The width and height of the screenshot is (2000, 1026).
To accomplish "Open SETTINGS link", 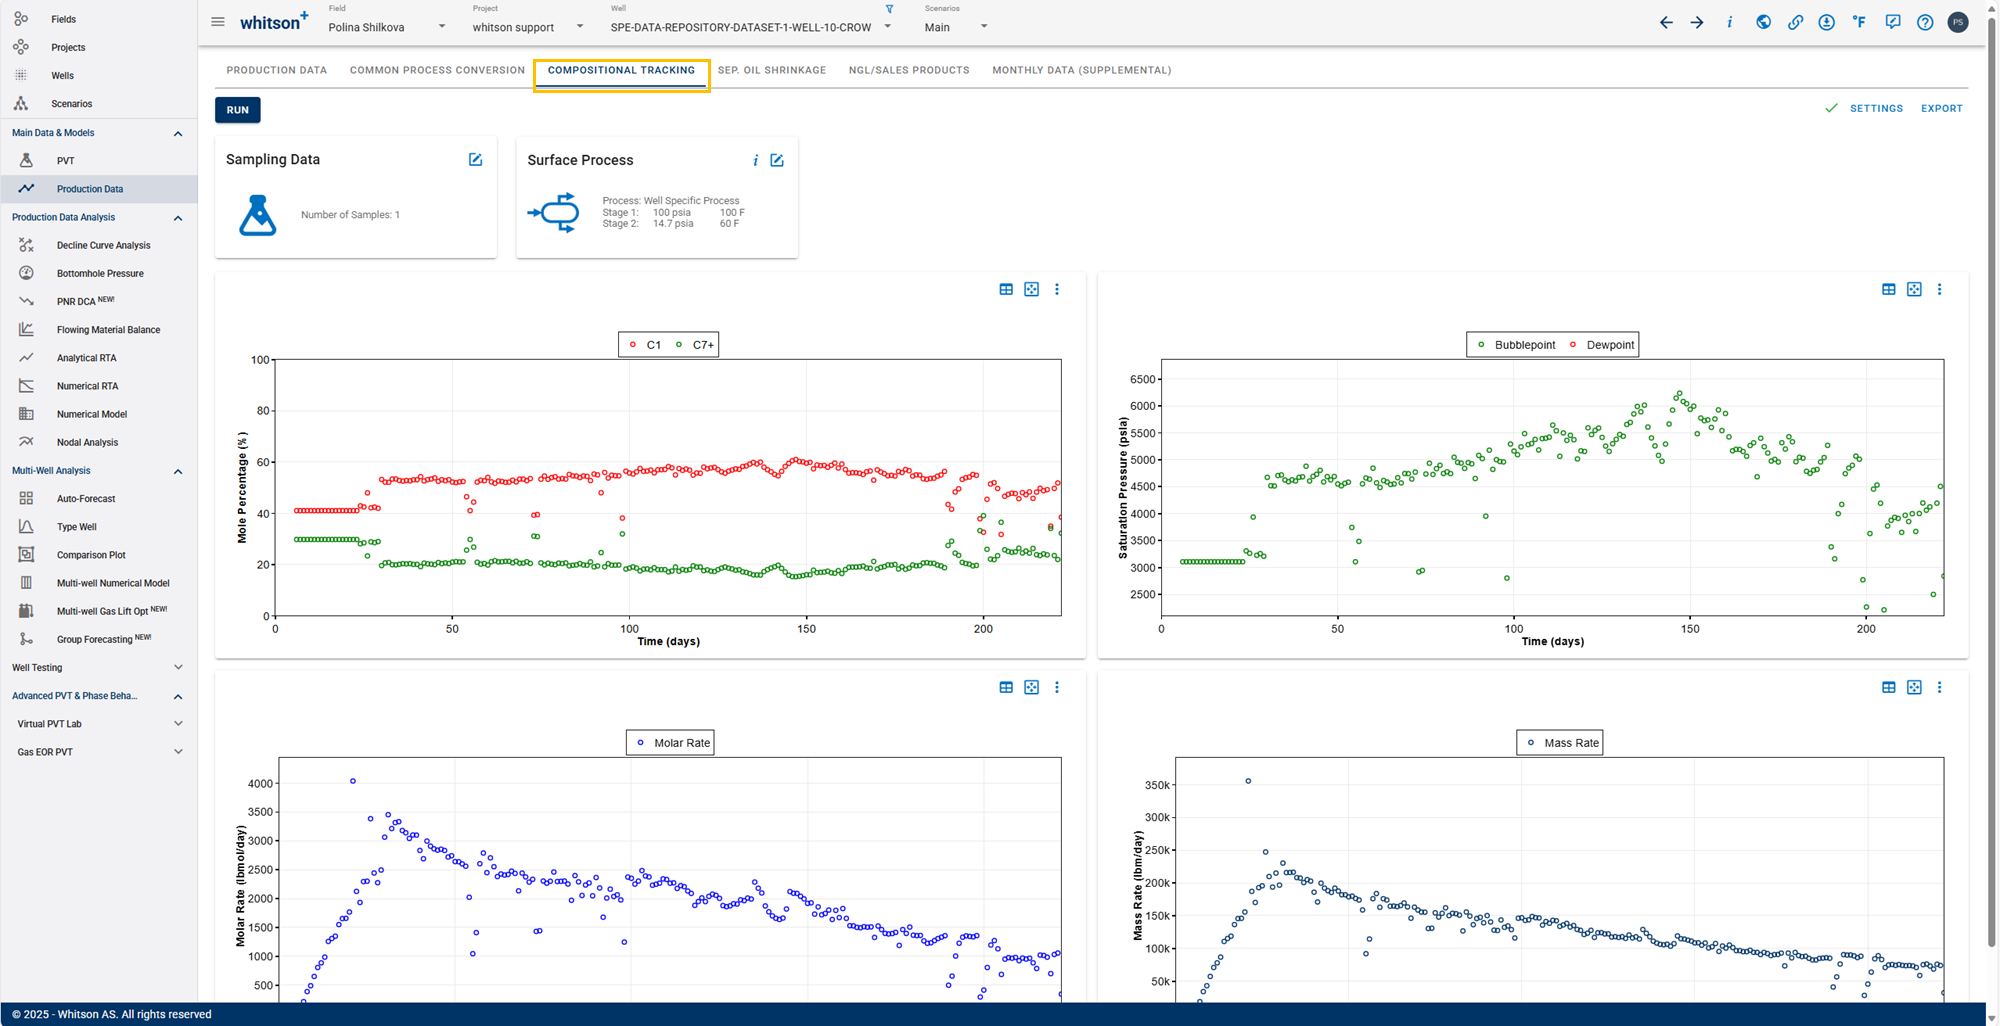I will point(1876,108).
